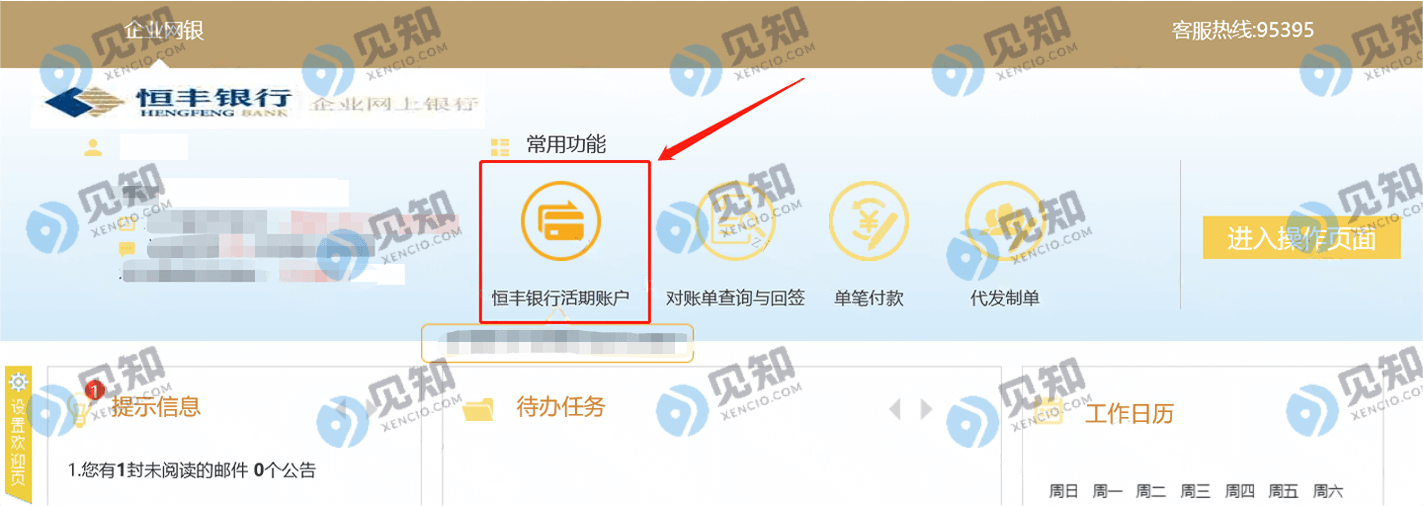
Task: Open the unread mail notice link
Action: [x=192, y=469]
